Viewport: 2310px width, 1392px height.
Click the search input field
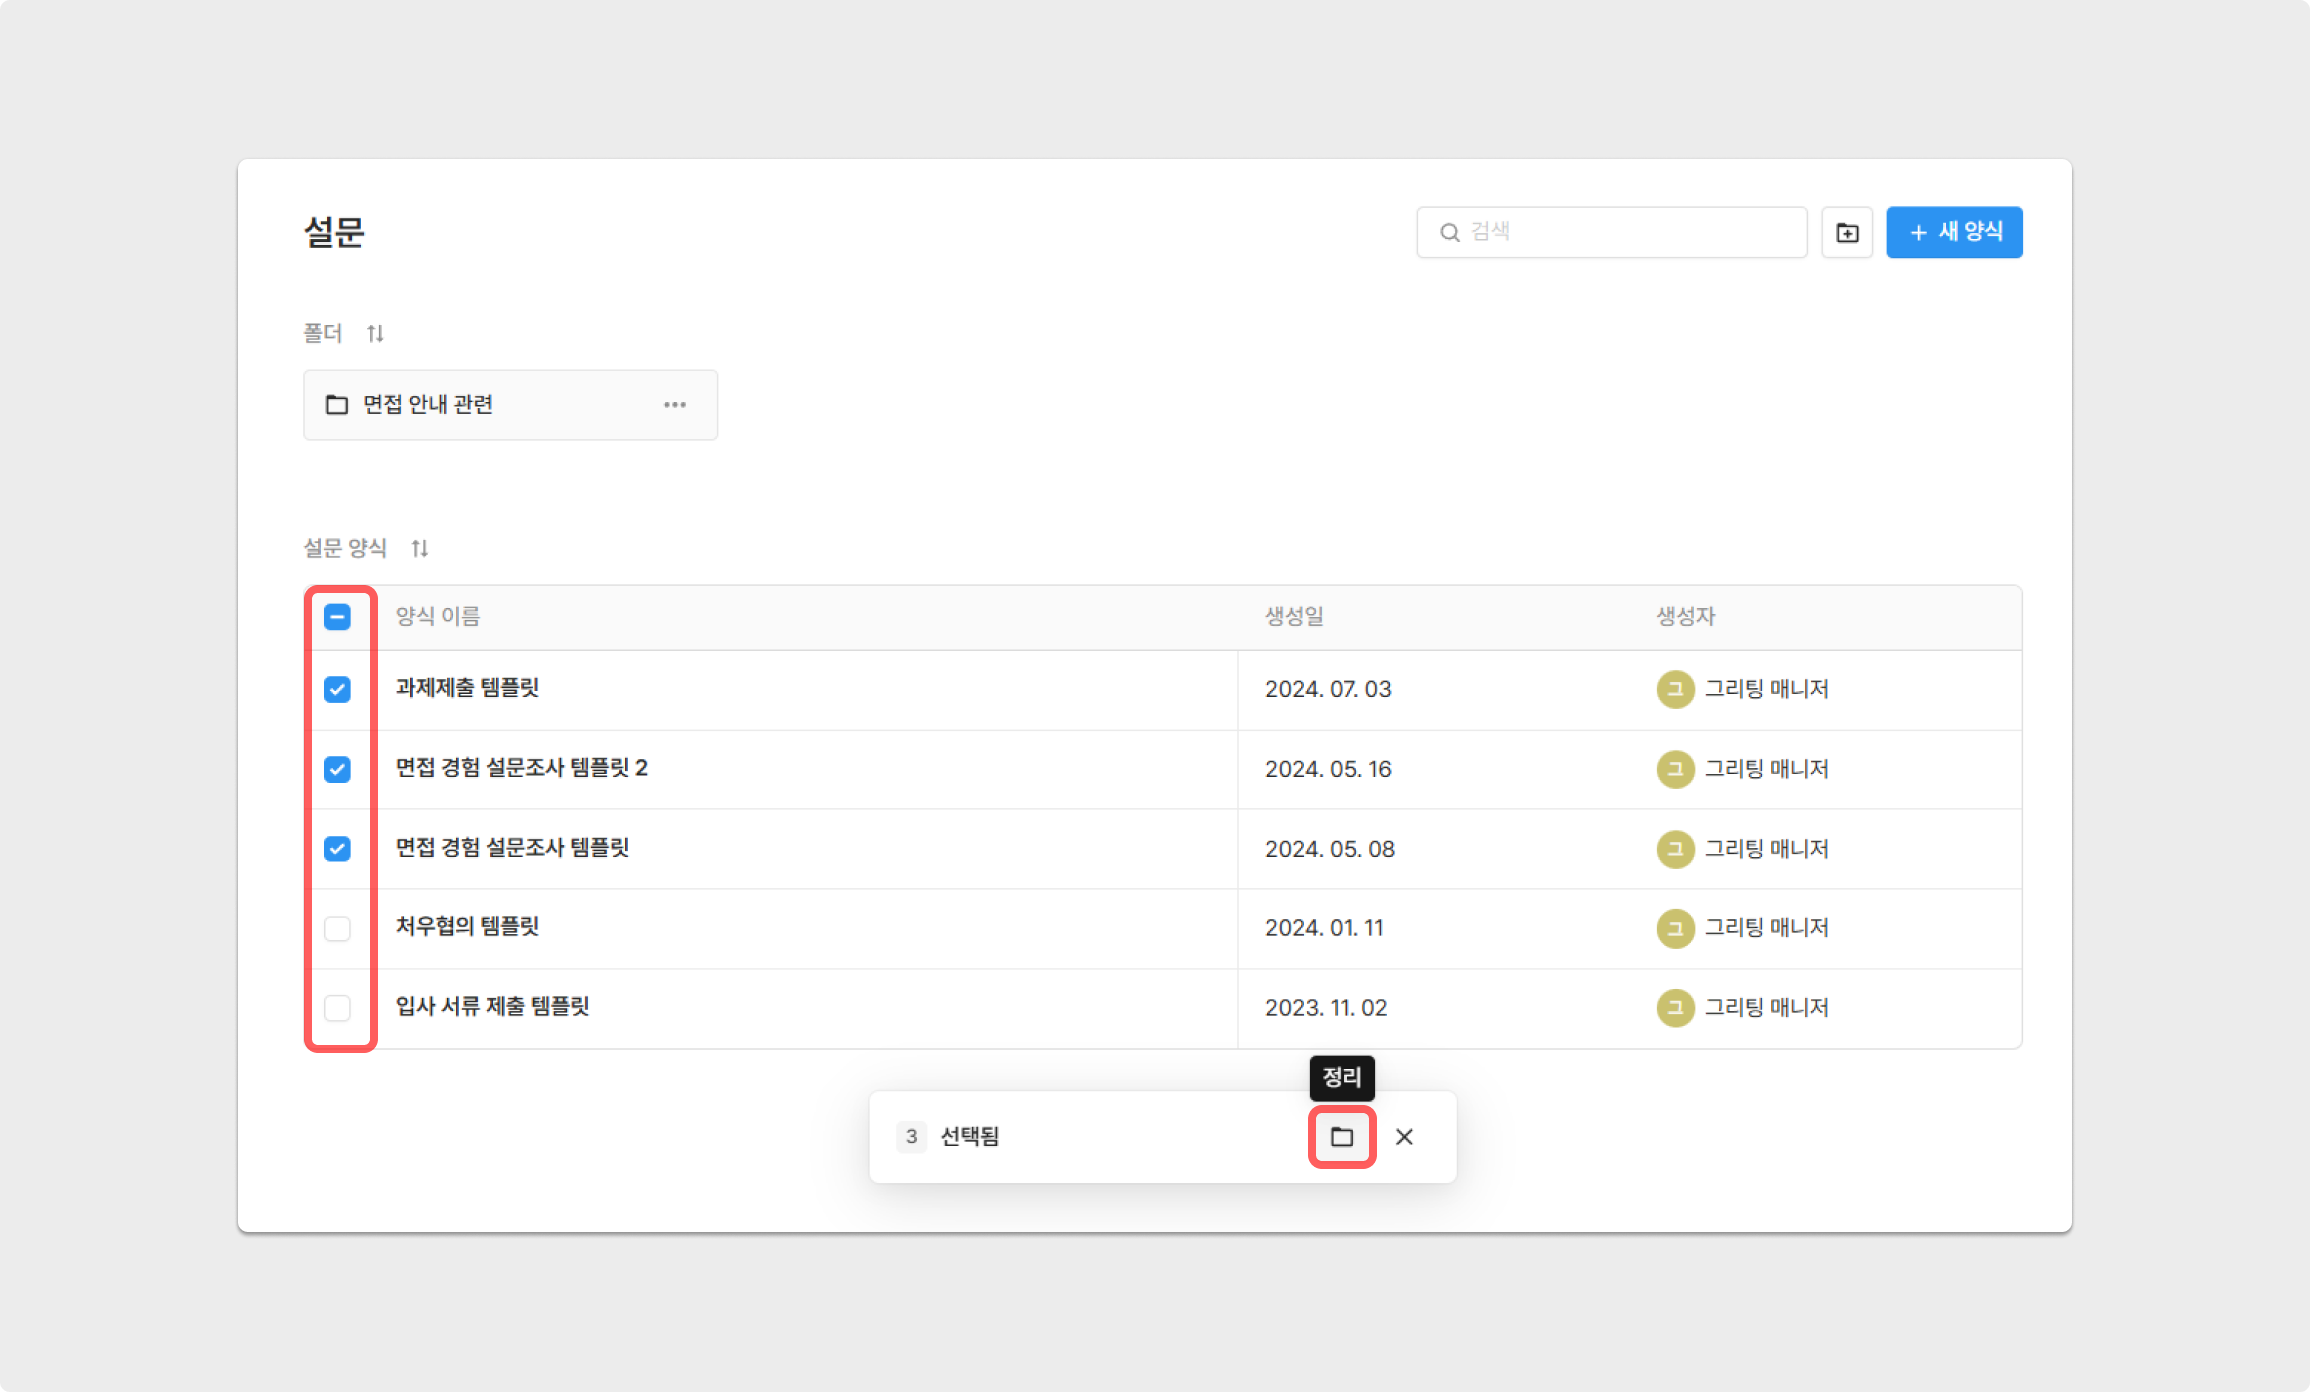coord(1614,233)
